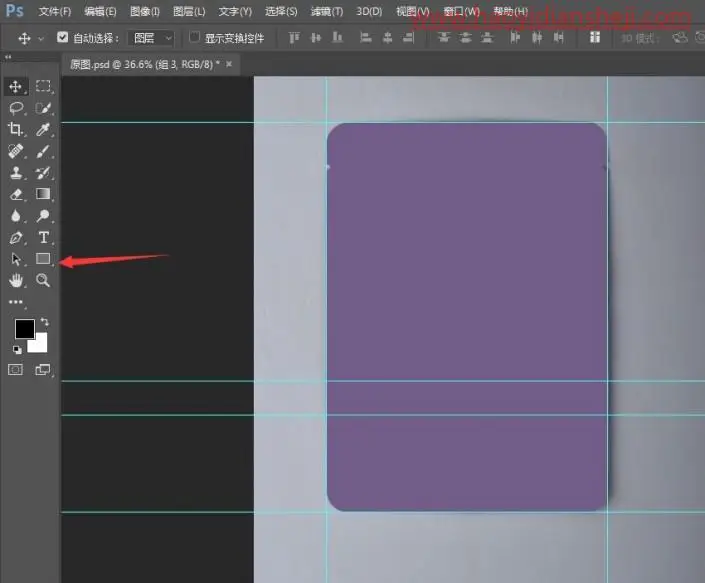Select the Rectangle shape tool
This screenshot has height=583, width=705.
(x=43, y=258)
